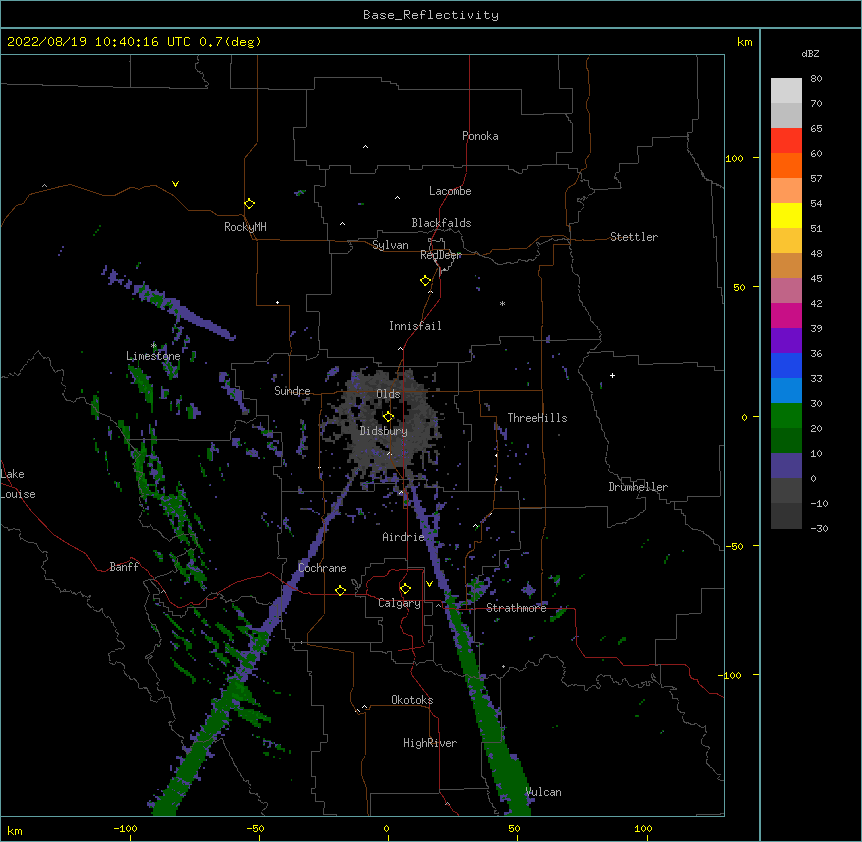
Task: Click the yellow diamond between Olds and Didsbury
Action: pos(388,417)
